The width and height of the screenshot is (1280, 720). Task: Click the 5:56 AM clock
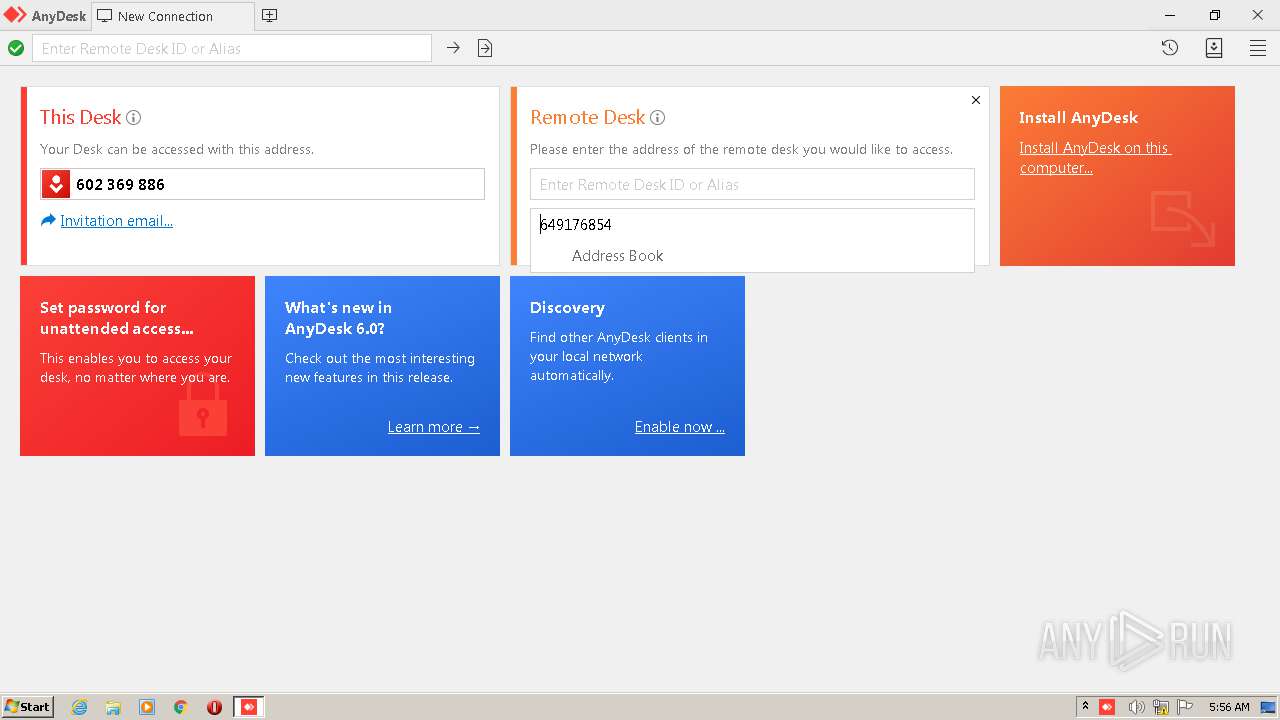coord(1229,707)
